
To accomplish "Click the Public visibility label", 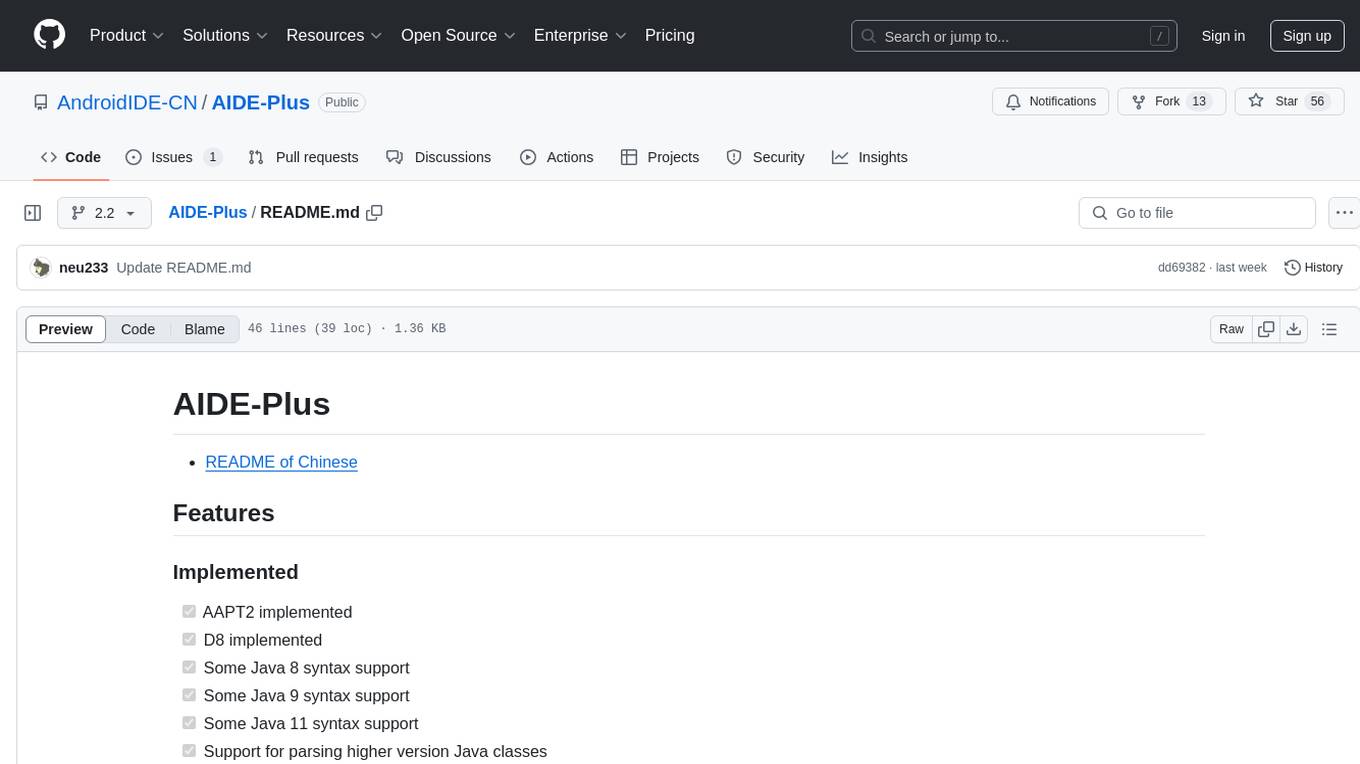I will [x=342, y=102].
